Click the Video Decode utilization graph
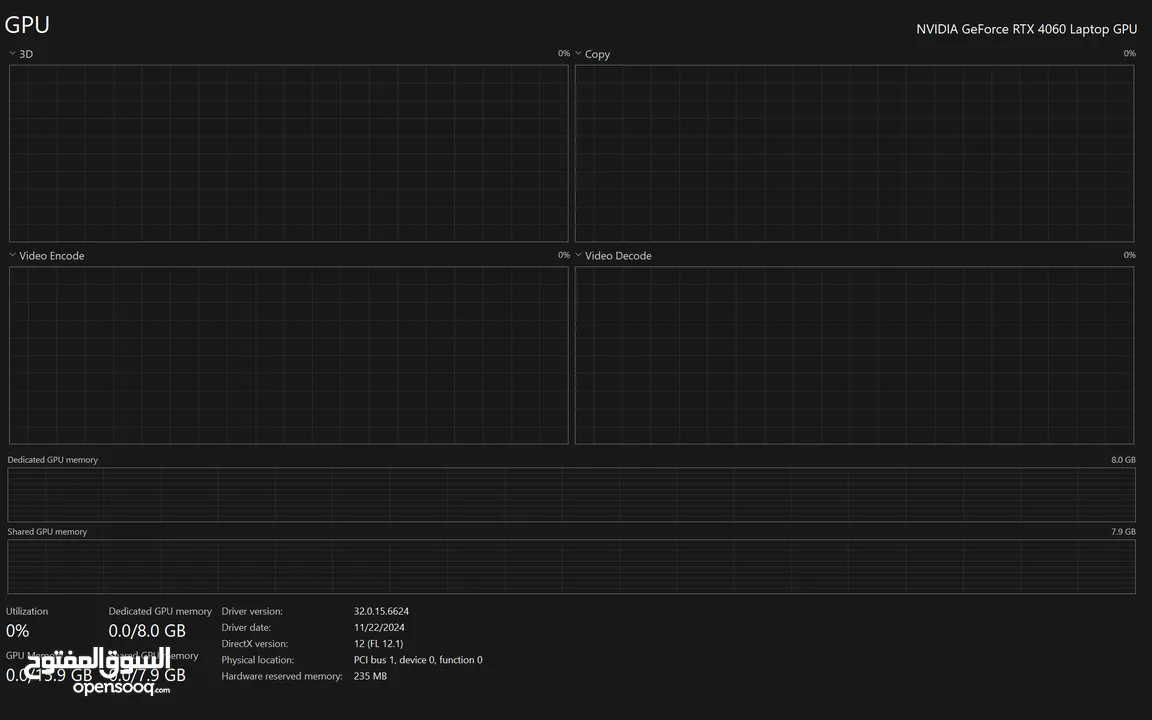This screenshot has width=1152, height=720. 854,355
